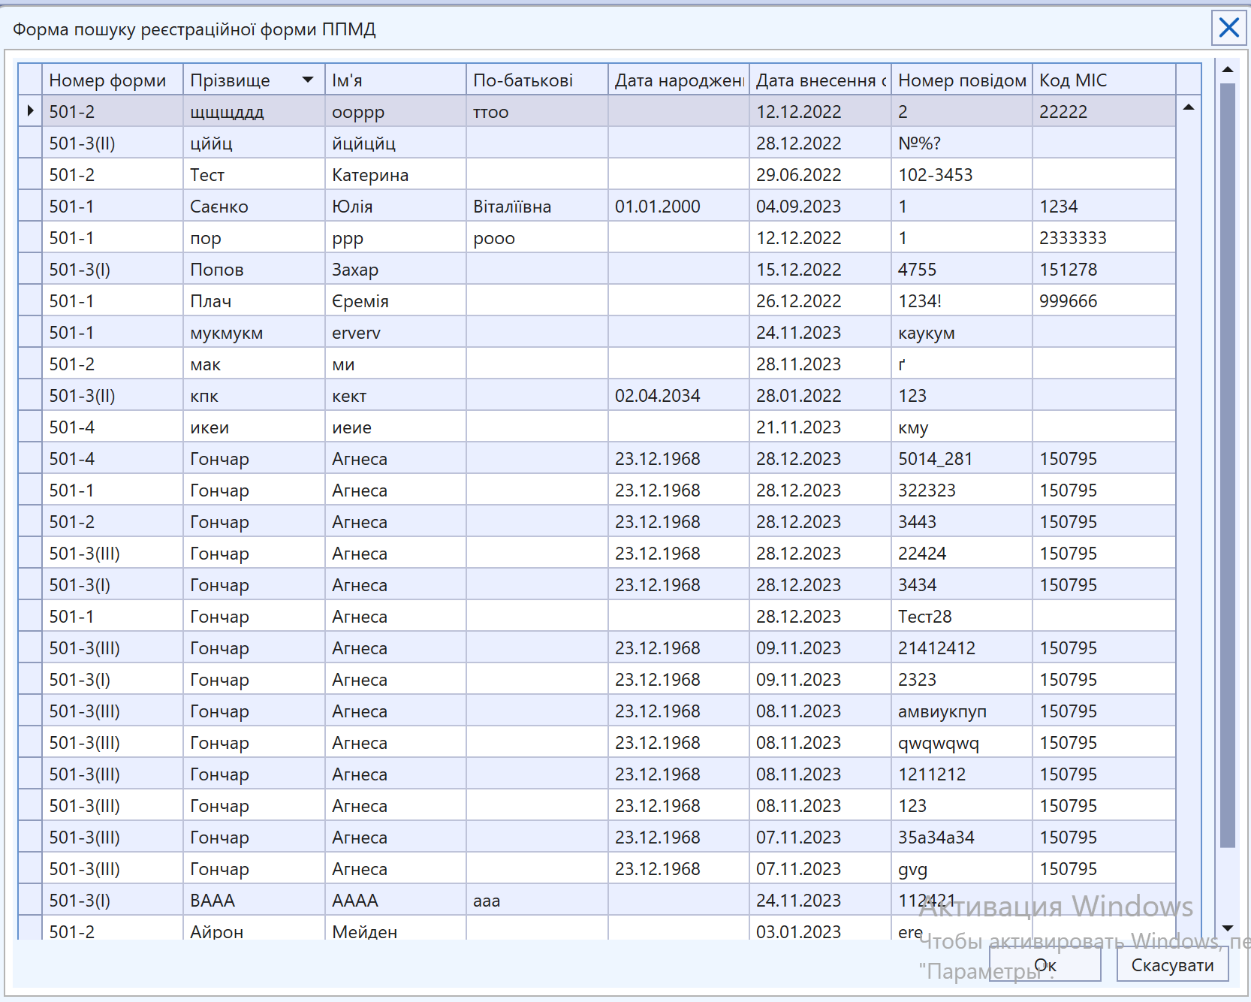Select the patronymic cell рооо
Screen dimensions: 1251x1002
537,238
